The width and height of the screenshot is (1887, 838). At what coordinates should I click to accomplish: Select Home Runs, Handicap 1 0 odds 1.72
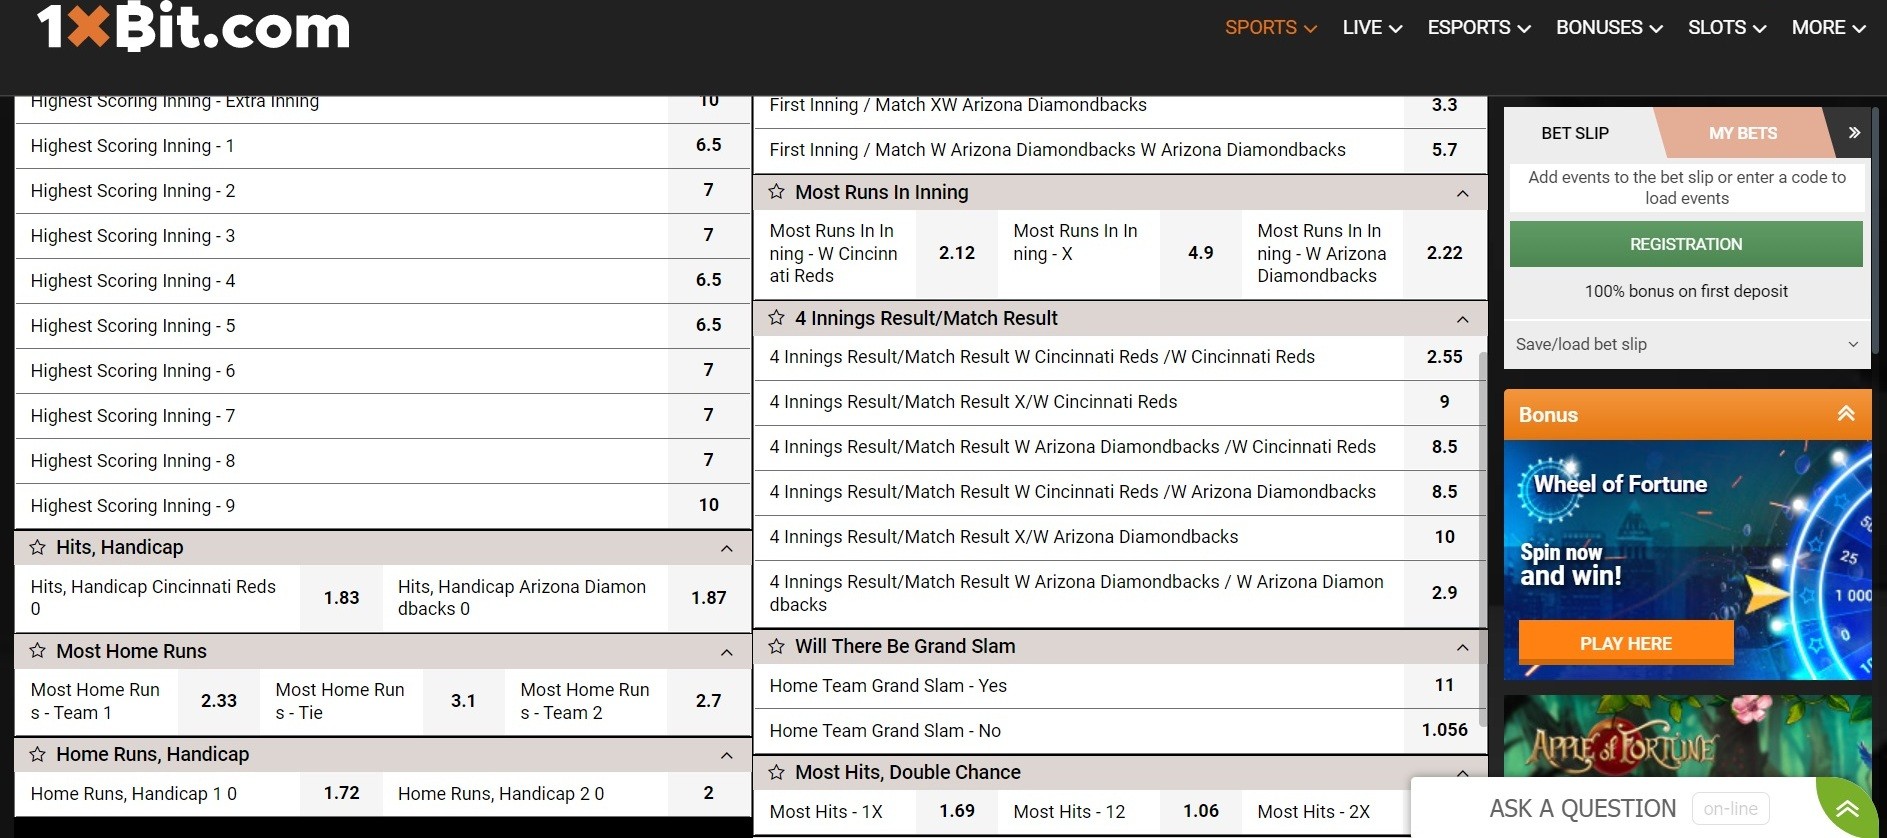pyautogui.click(x=341, y=793)
